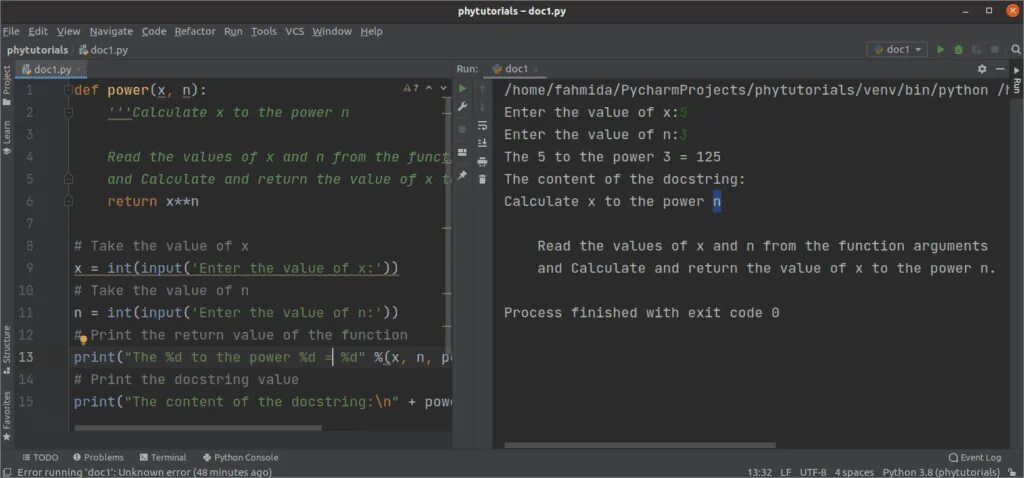
Task: Rerun doc1 from Run panel green arrow
Action: (x=462, y=88)
